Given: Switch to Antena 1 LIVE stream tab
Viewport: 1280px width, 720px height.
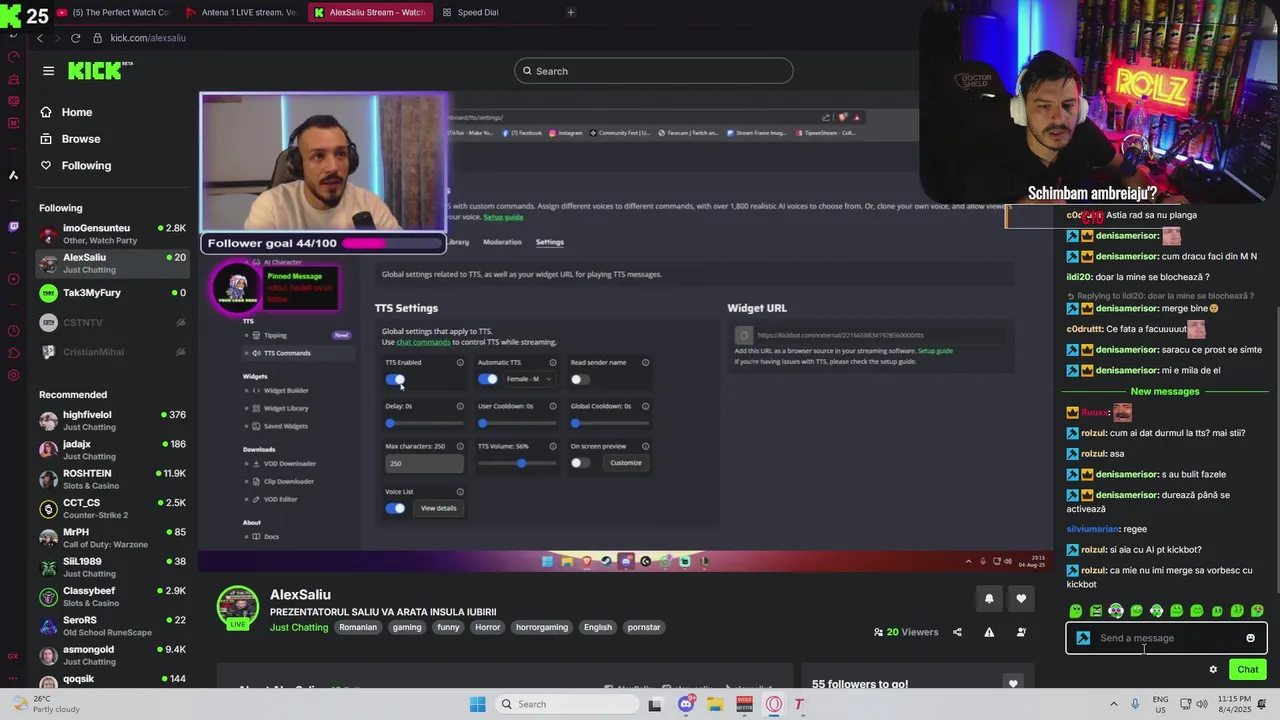Looking at the screenshot, I should click(x=243, y=12).
